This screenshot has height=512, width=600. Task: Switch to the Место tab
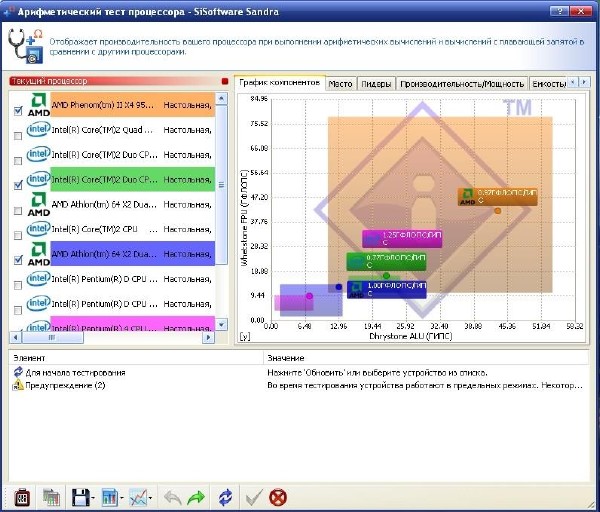(340, 84)
